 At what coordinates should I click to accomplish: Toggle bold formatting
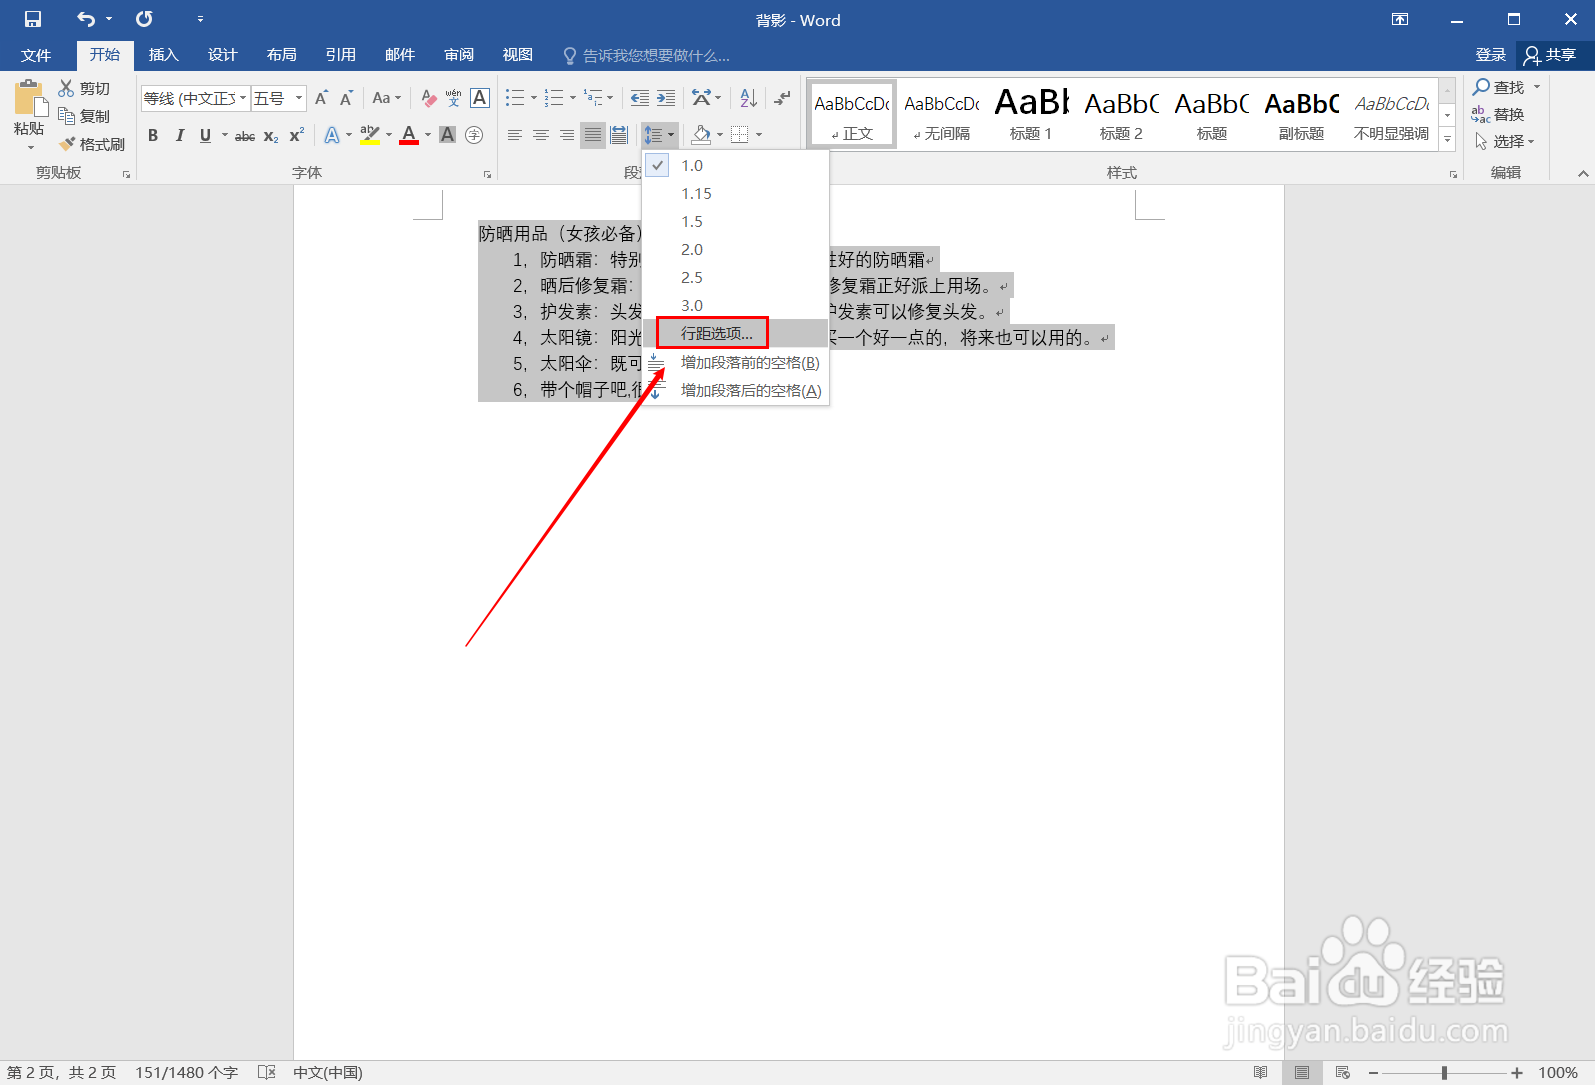pos(153,135)
